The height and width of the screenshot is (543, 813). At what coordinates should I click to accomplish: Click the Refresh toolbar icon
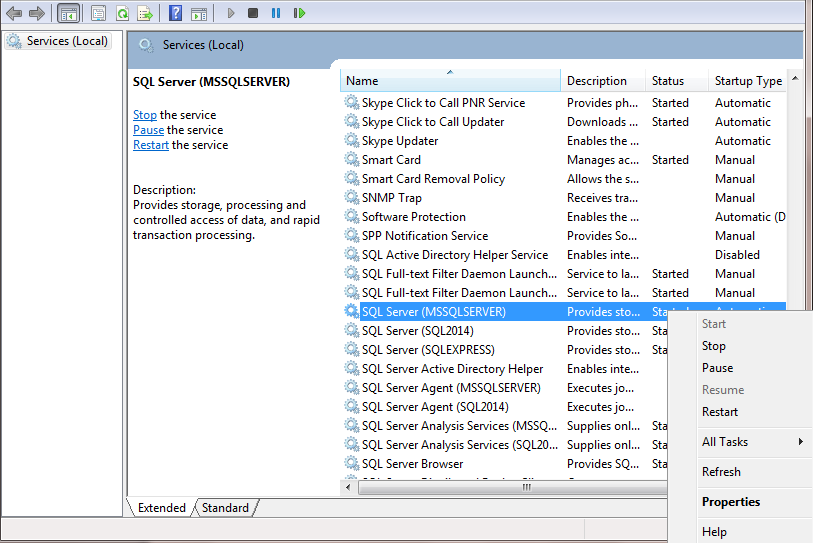tap(122, 13)
